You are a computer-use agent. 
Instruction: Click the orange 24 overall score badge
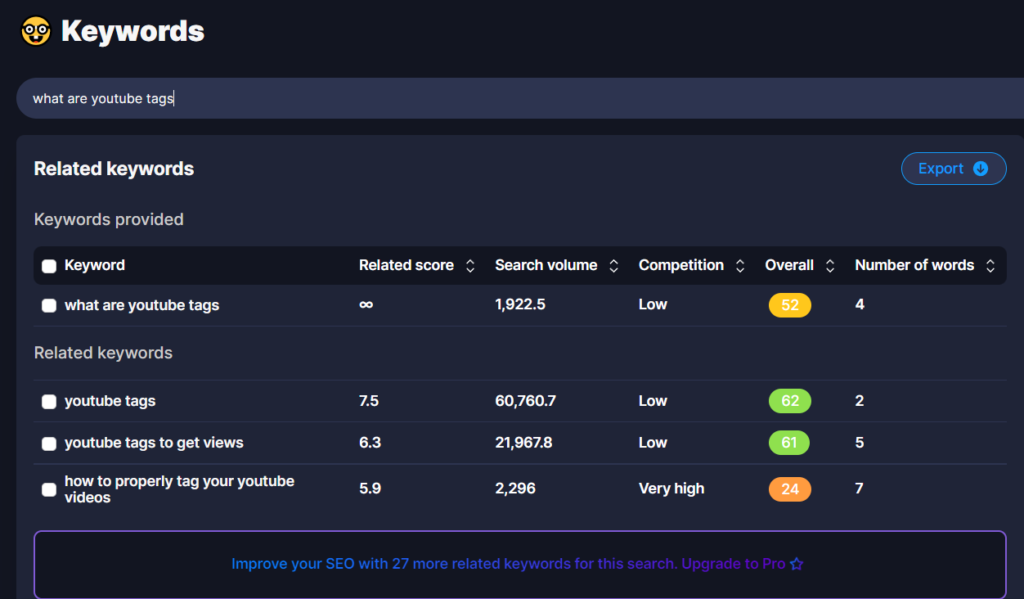click(789, 489)
